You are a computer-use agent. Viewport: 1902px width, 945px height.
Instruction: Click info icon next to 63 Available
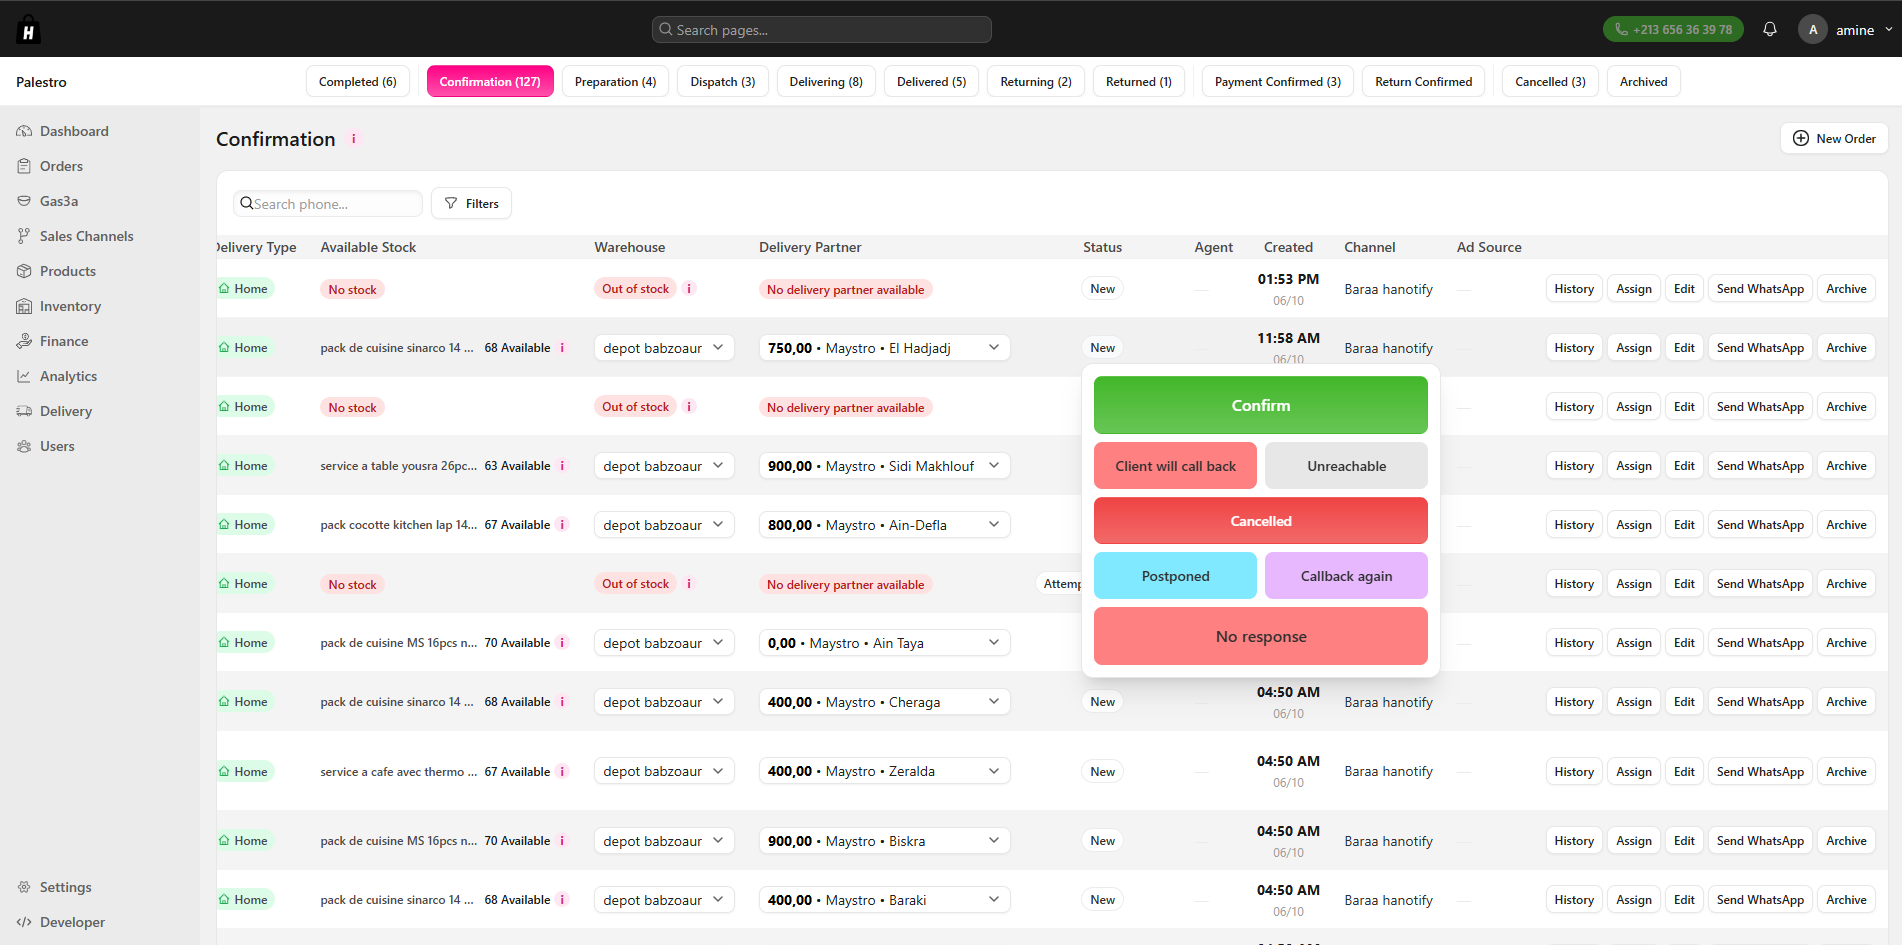(562, 466)
